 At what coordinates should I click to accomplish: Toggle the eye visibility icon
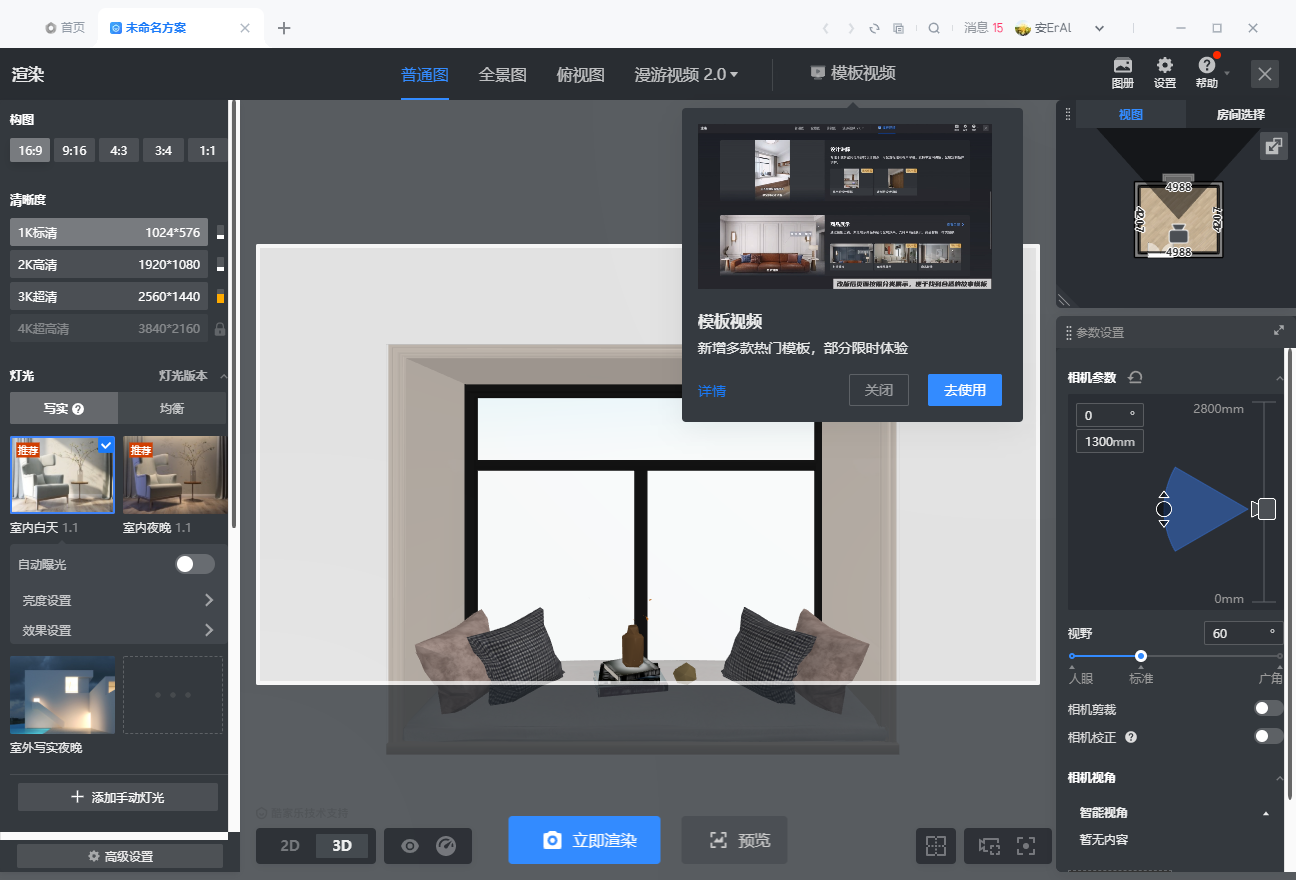coord(410,846)
